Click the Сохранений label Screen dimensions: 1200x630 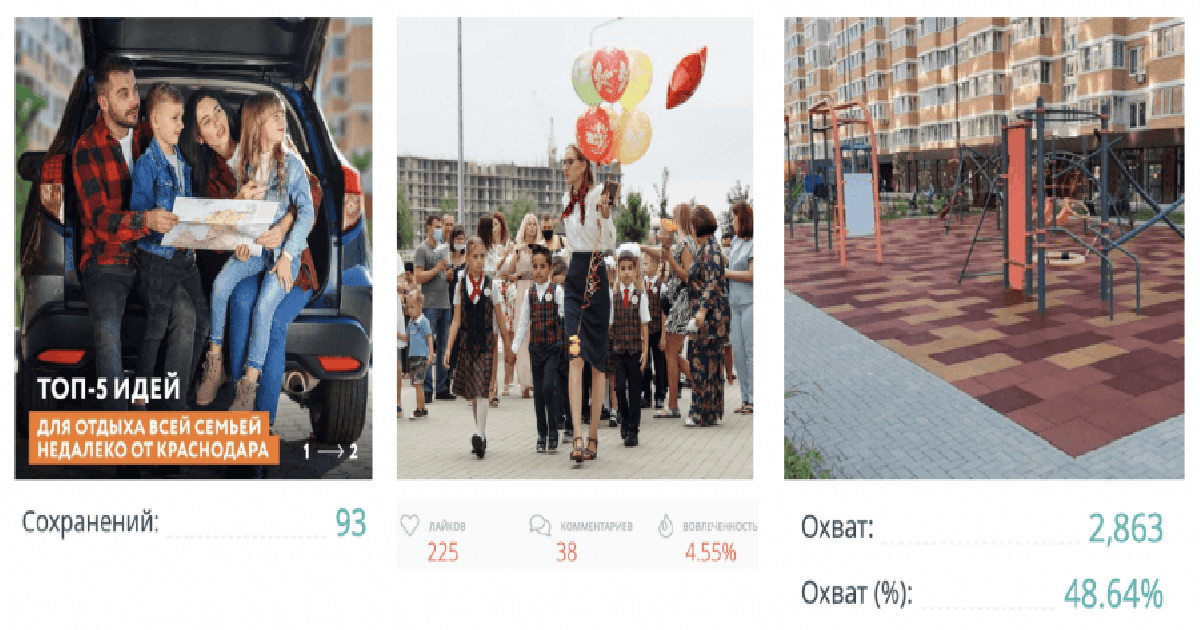(90, 523)
